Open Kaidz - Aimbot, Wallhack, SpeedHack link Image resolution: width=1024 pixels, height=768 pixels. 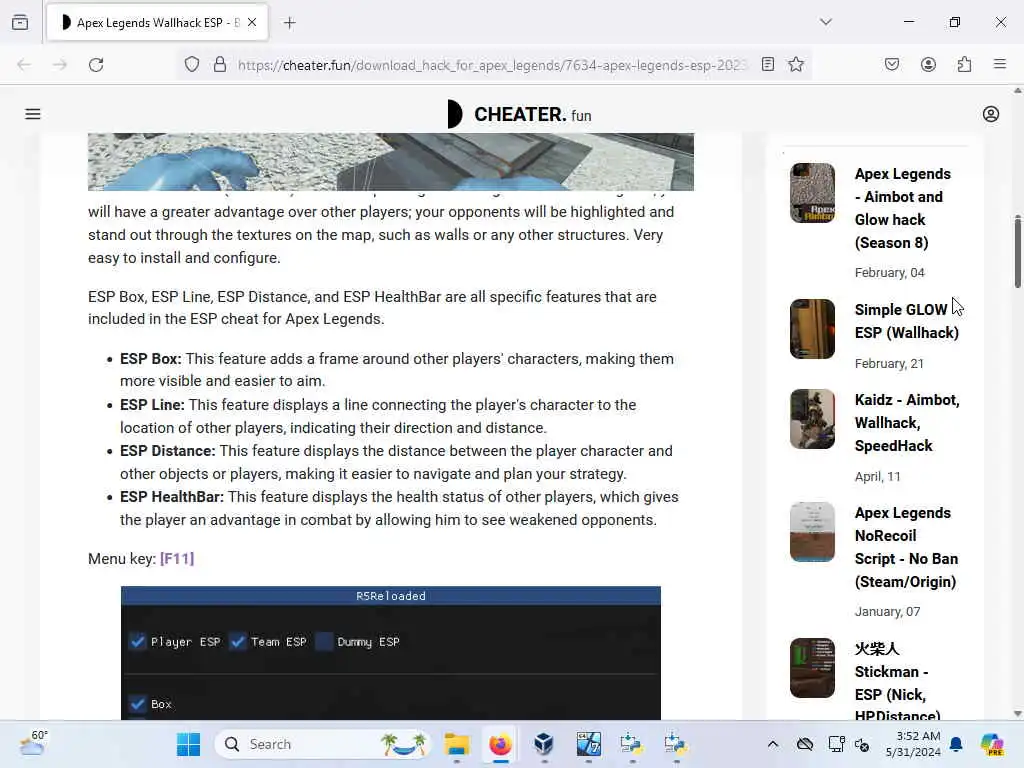[907, 423]
